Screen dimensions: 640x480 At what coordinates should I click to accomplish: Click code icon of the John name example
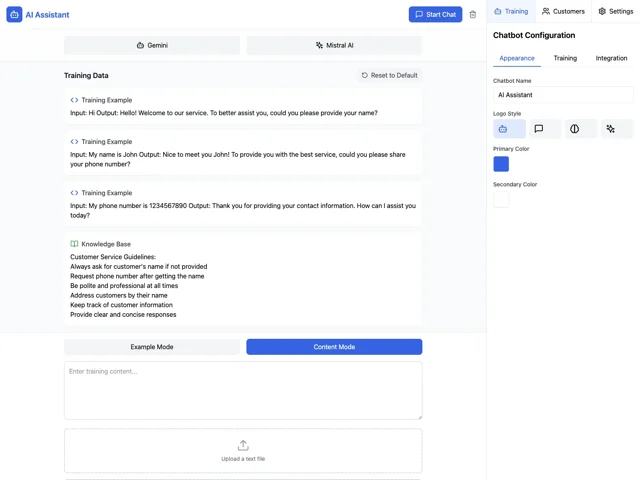(74, 142)
